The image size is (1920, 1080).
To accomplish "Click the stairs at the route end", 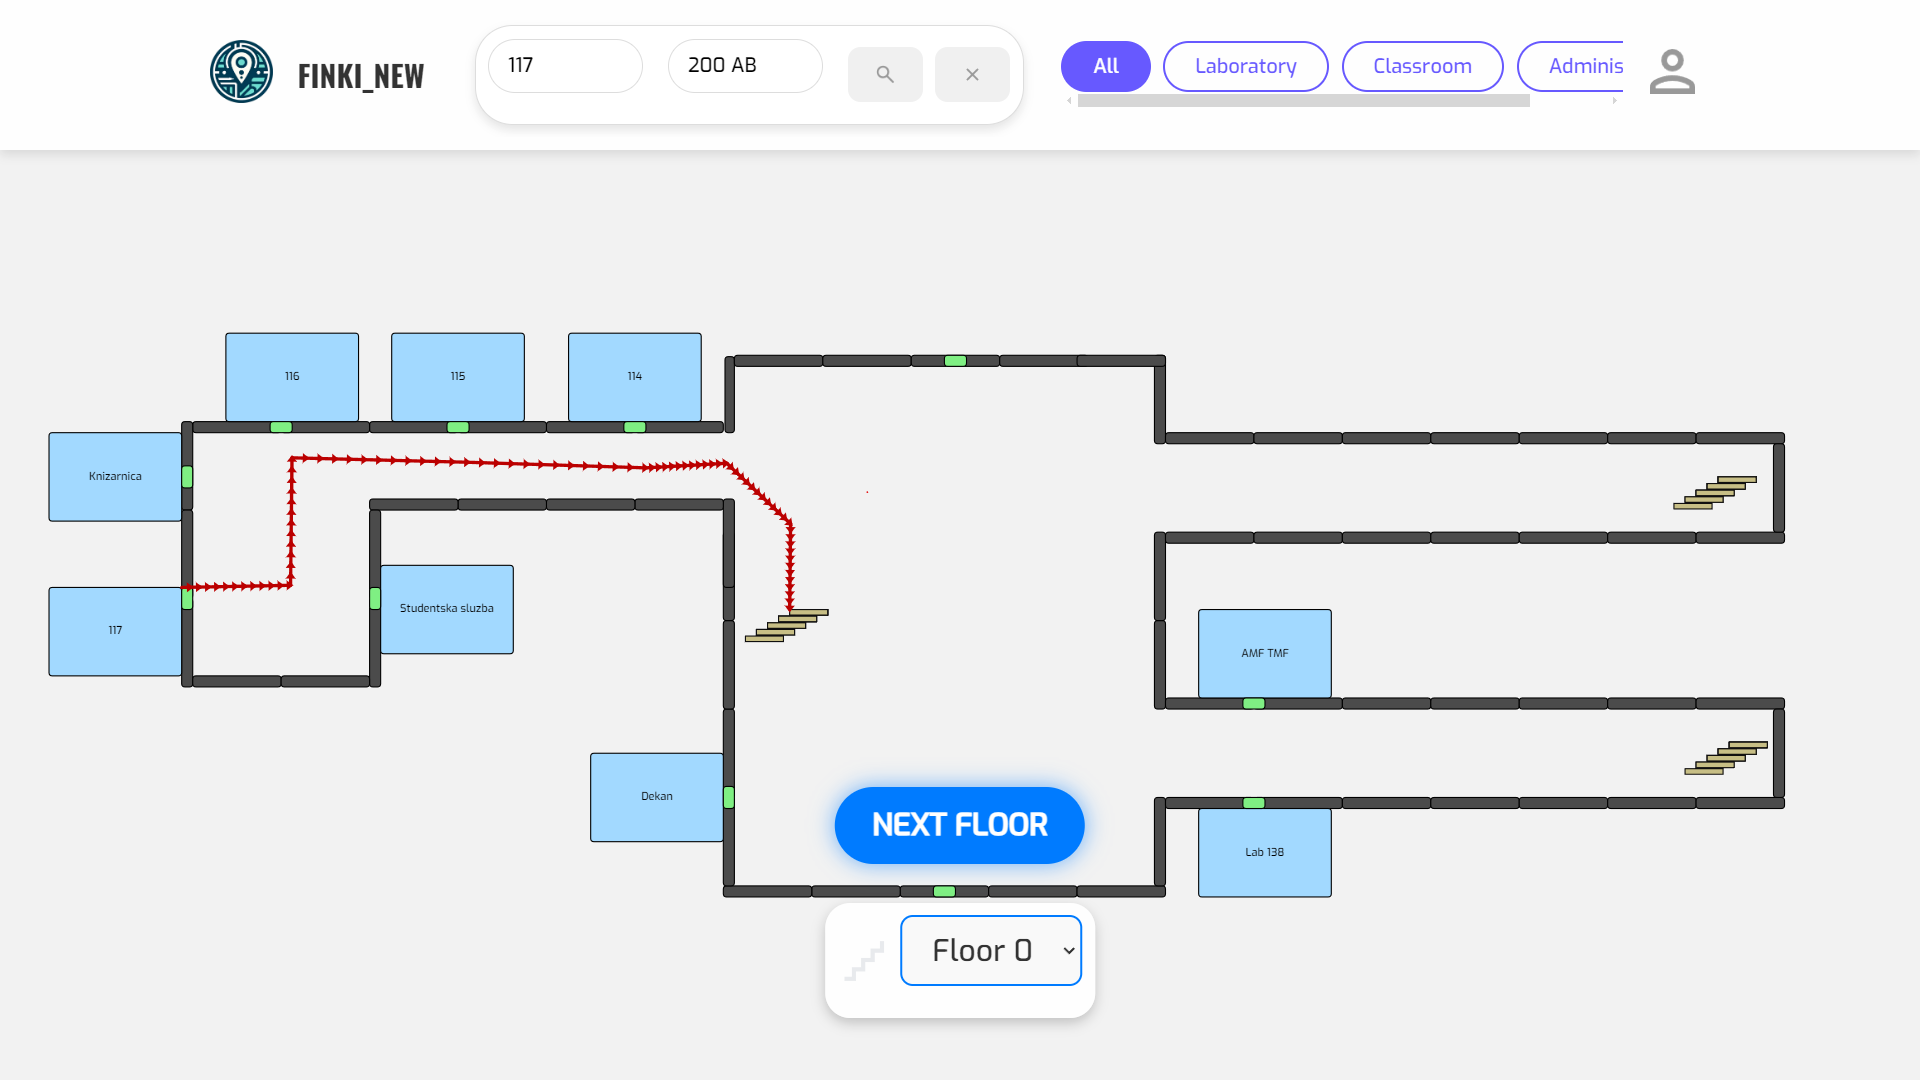I will [x=786, y=625].
